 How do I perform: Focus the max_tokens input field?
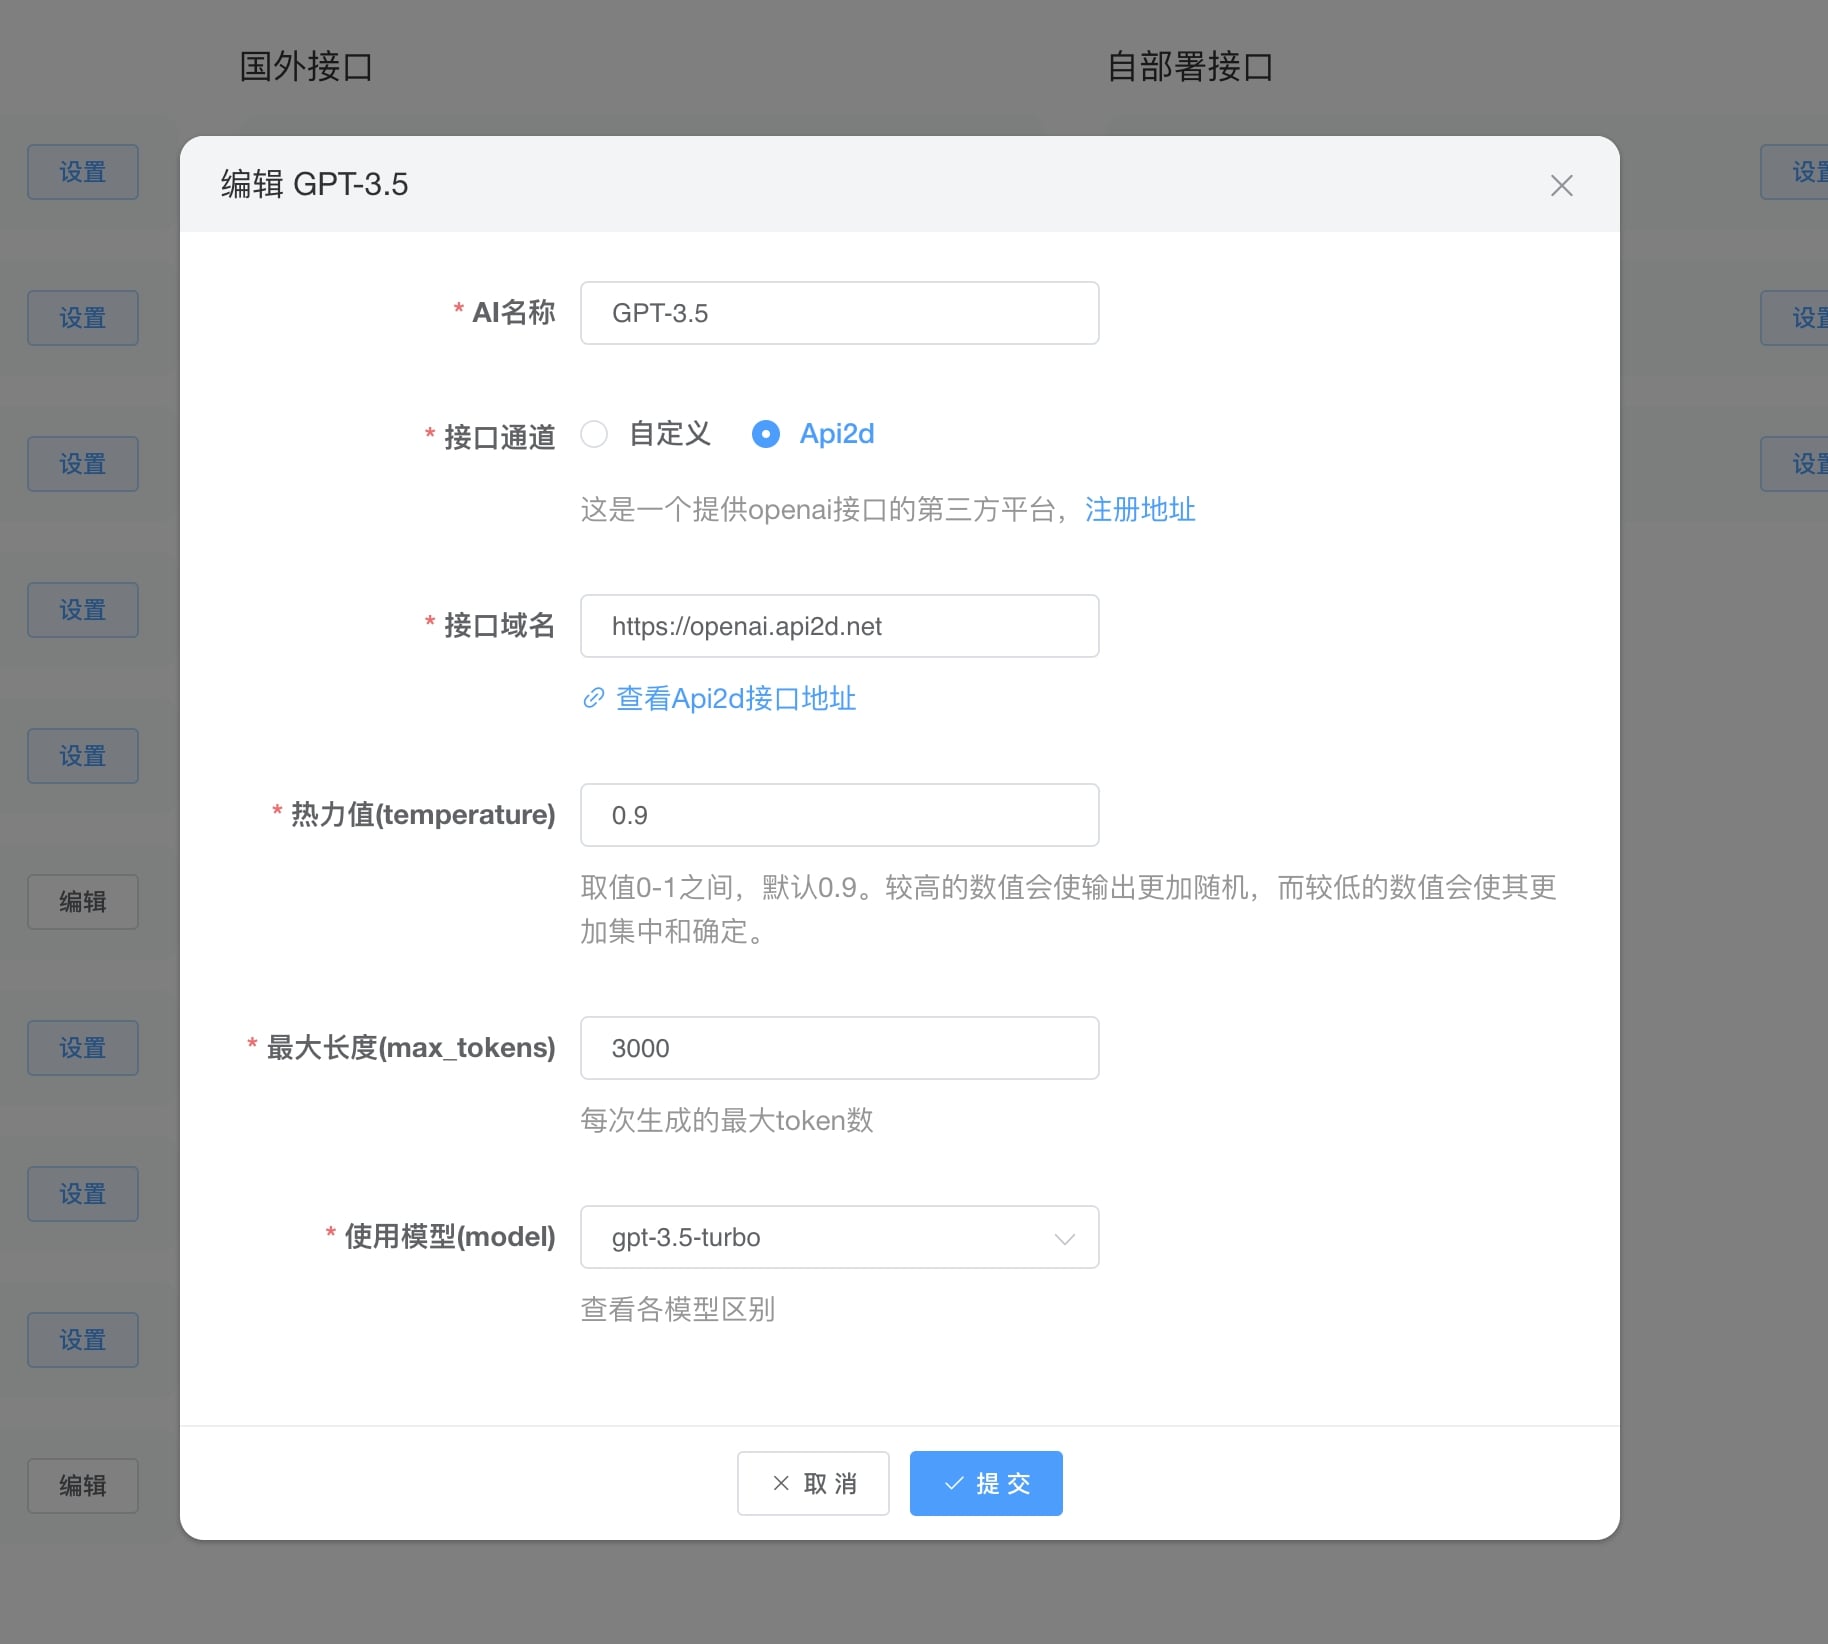839,1048
